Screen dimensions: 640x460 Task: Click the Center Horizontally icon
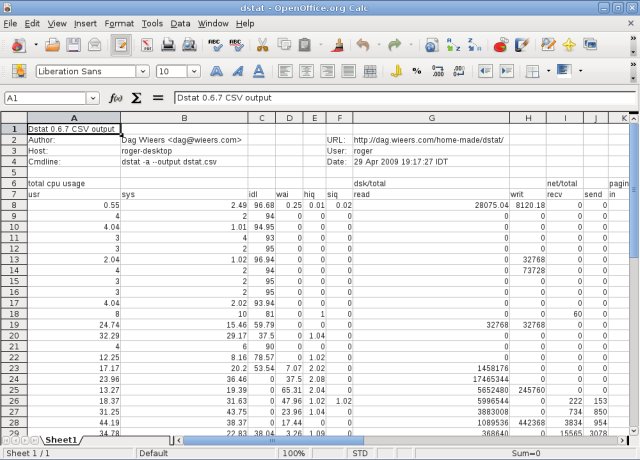coord(307,71)
